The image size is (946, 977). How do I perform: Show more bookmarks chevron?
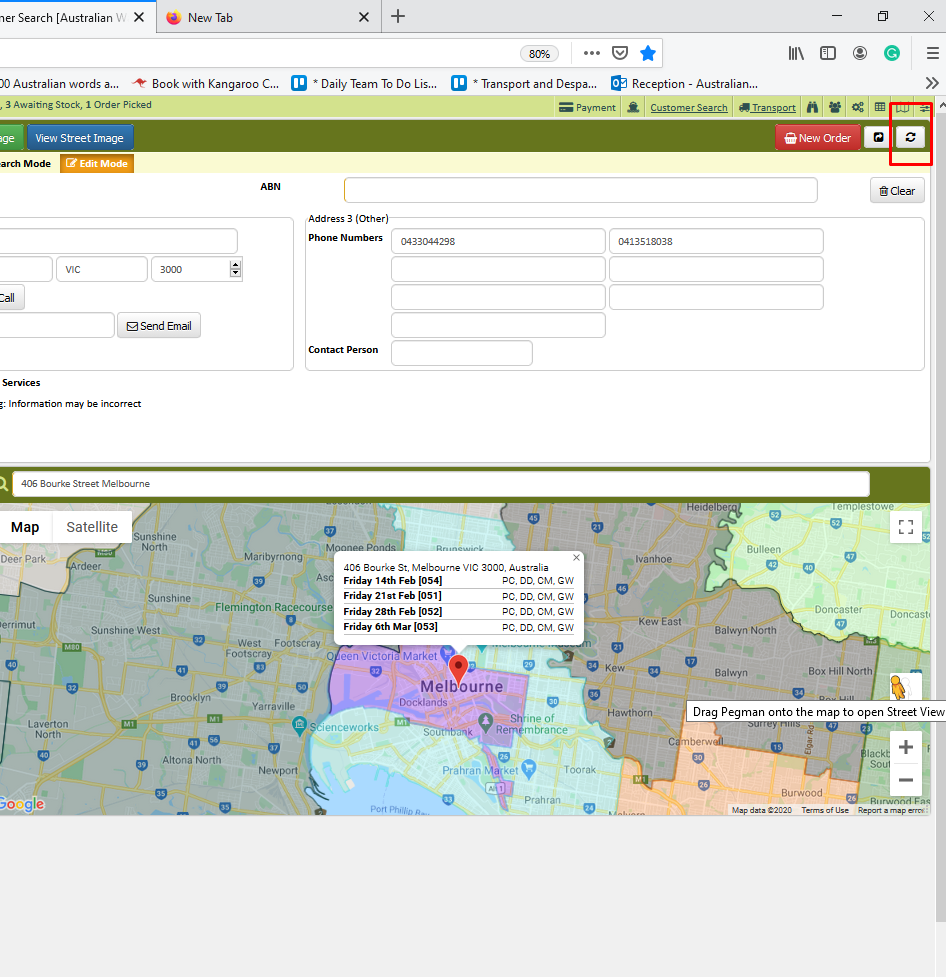click(x=932, y=83)
